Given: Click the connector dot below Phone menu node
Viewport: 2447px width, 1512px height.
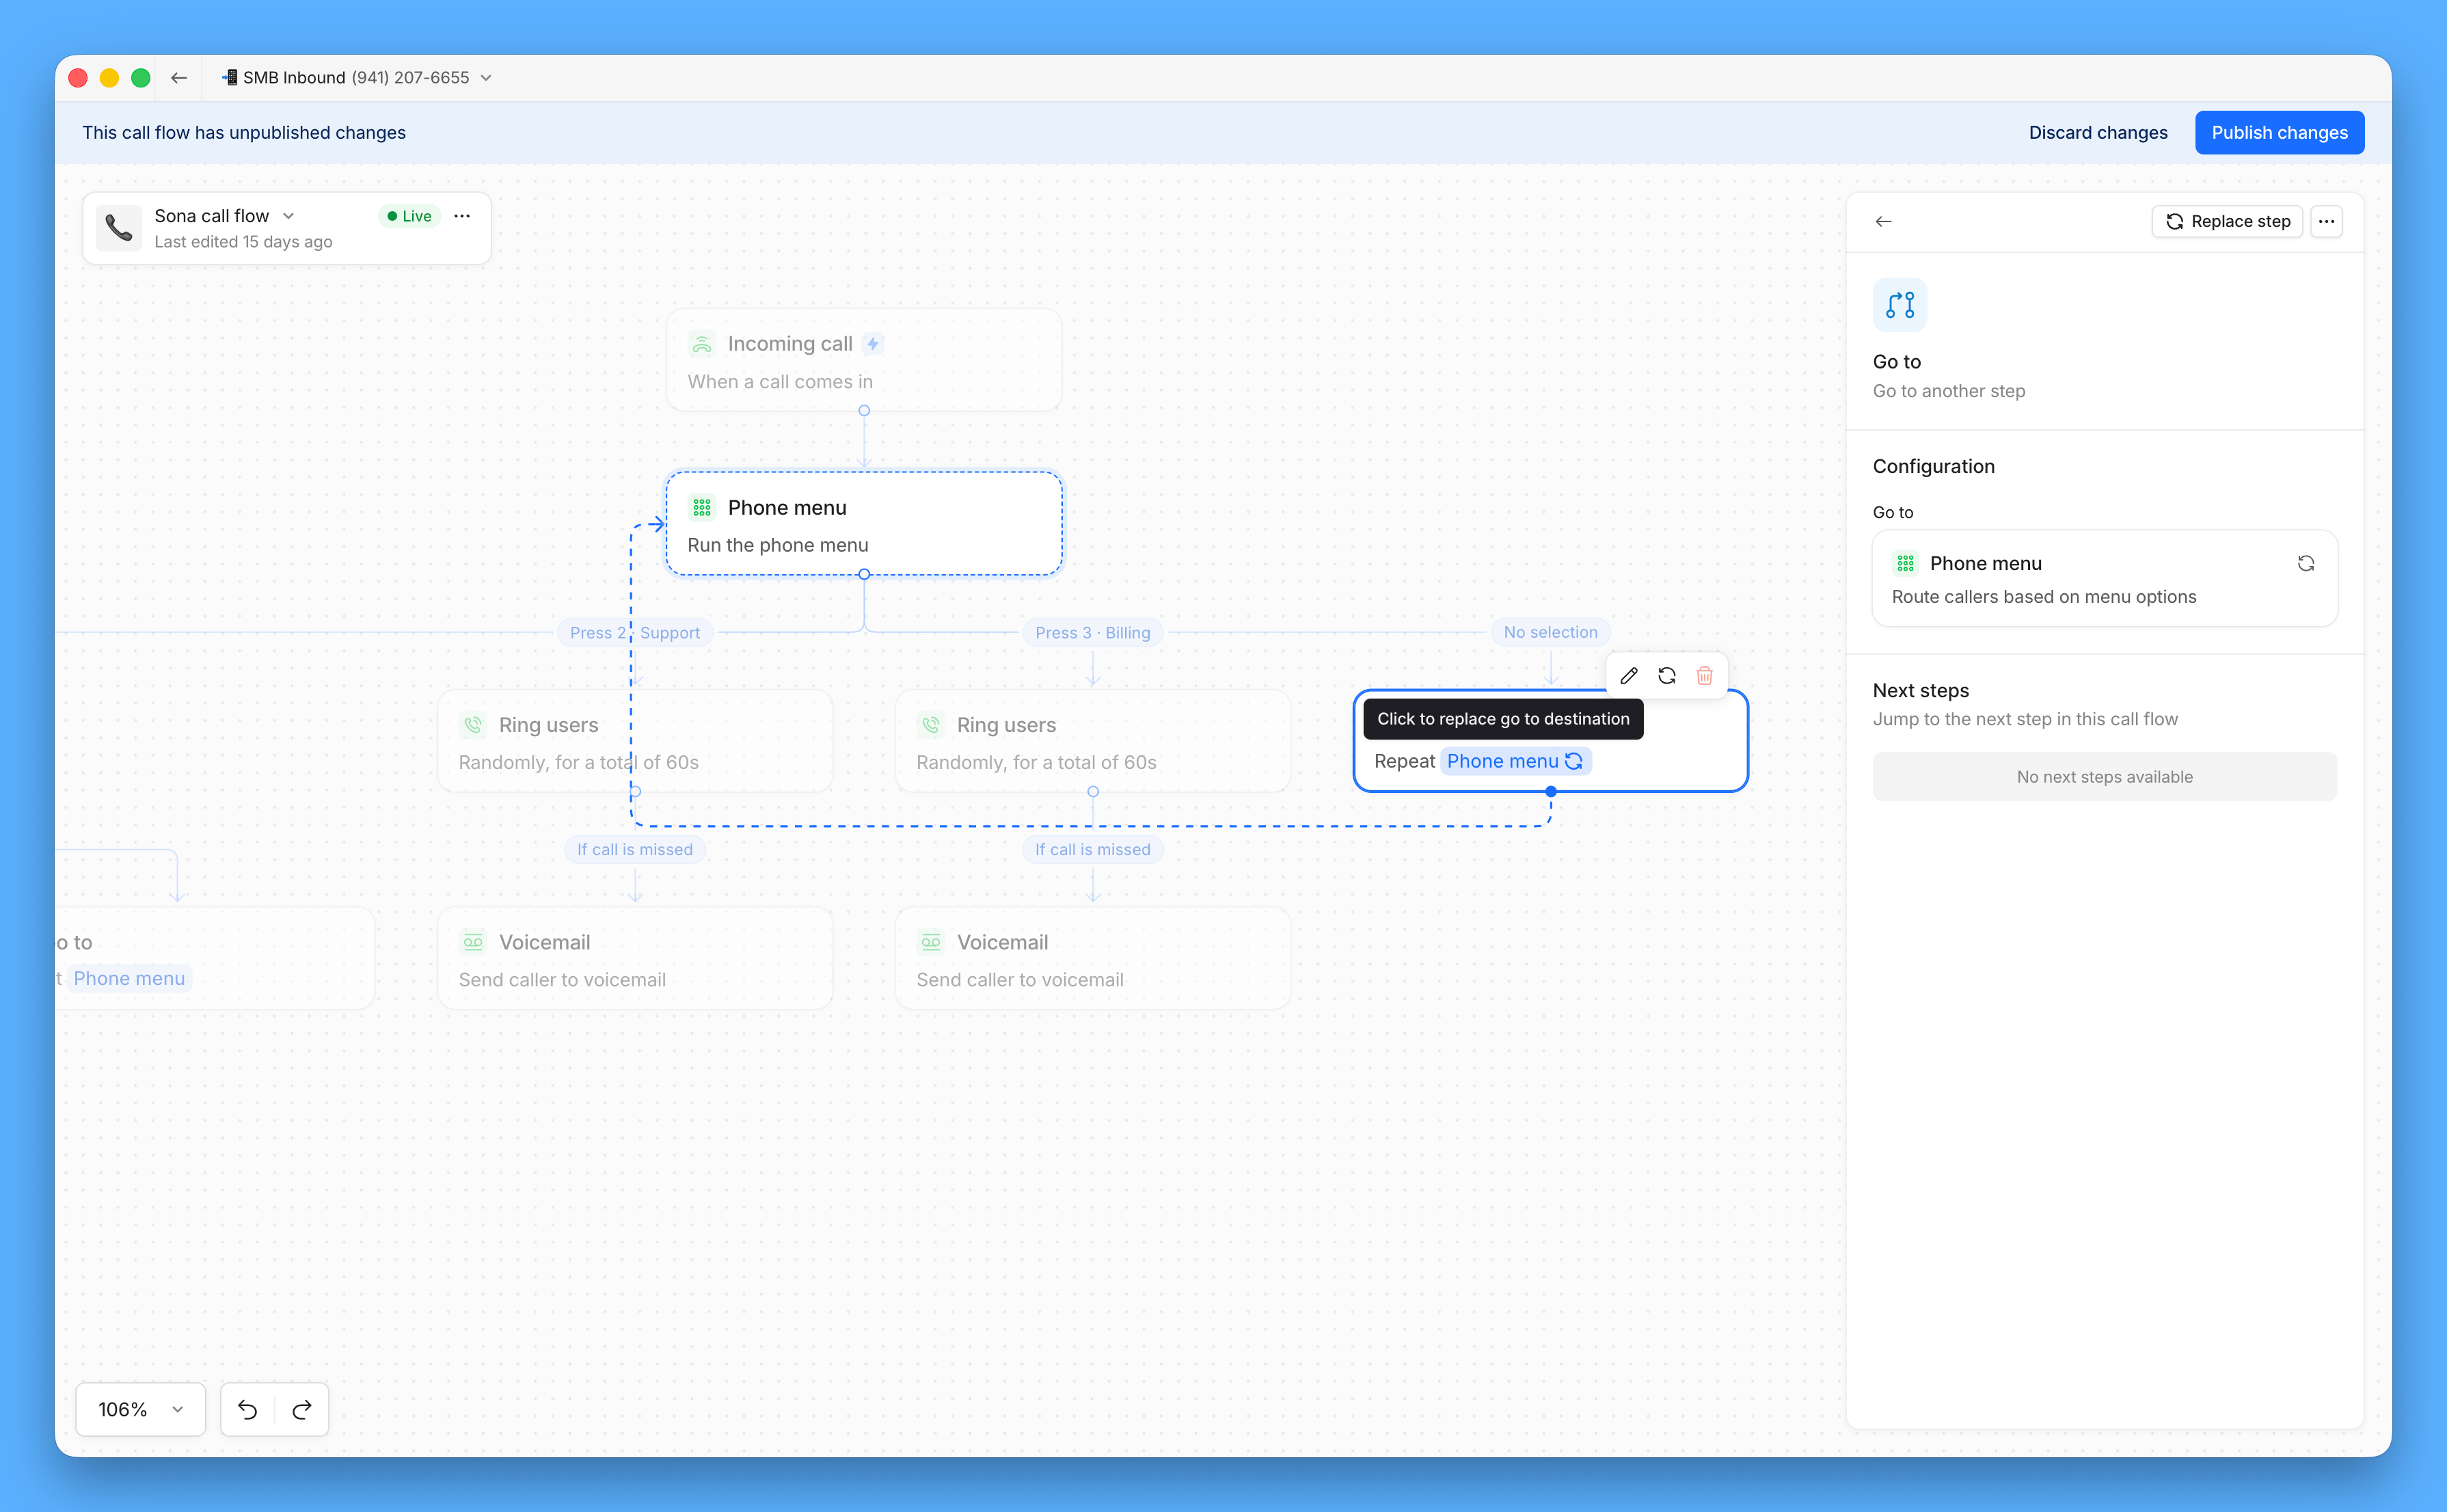Looking at the screenshot, I should [x=864, y=575].
